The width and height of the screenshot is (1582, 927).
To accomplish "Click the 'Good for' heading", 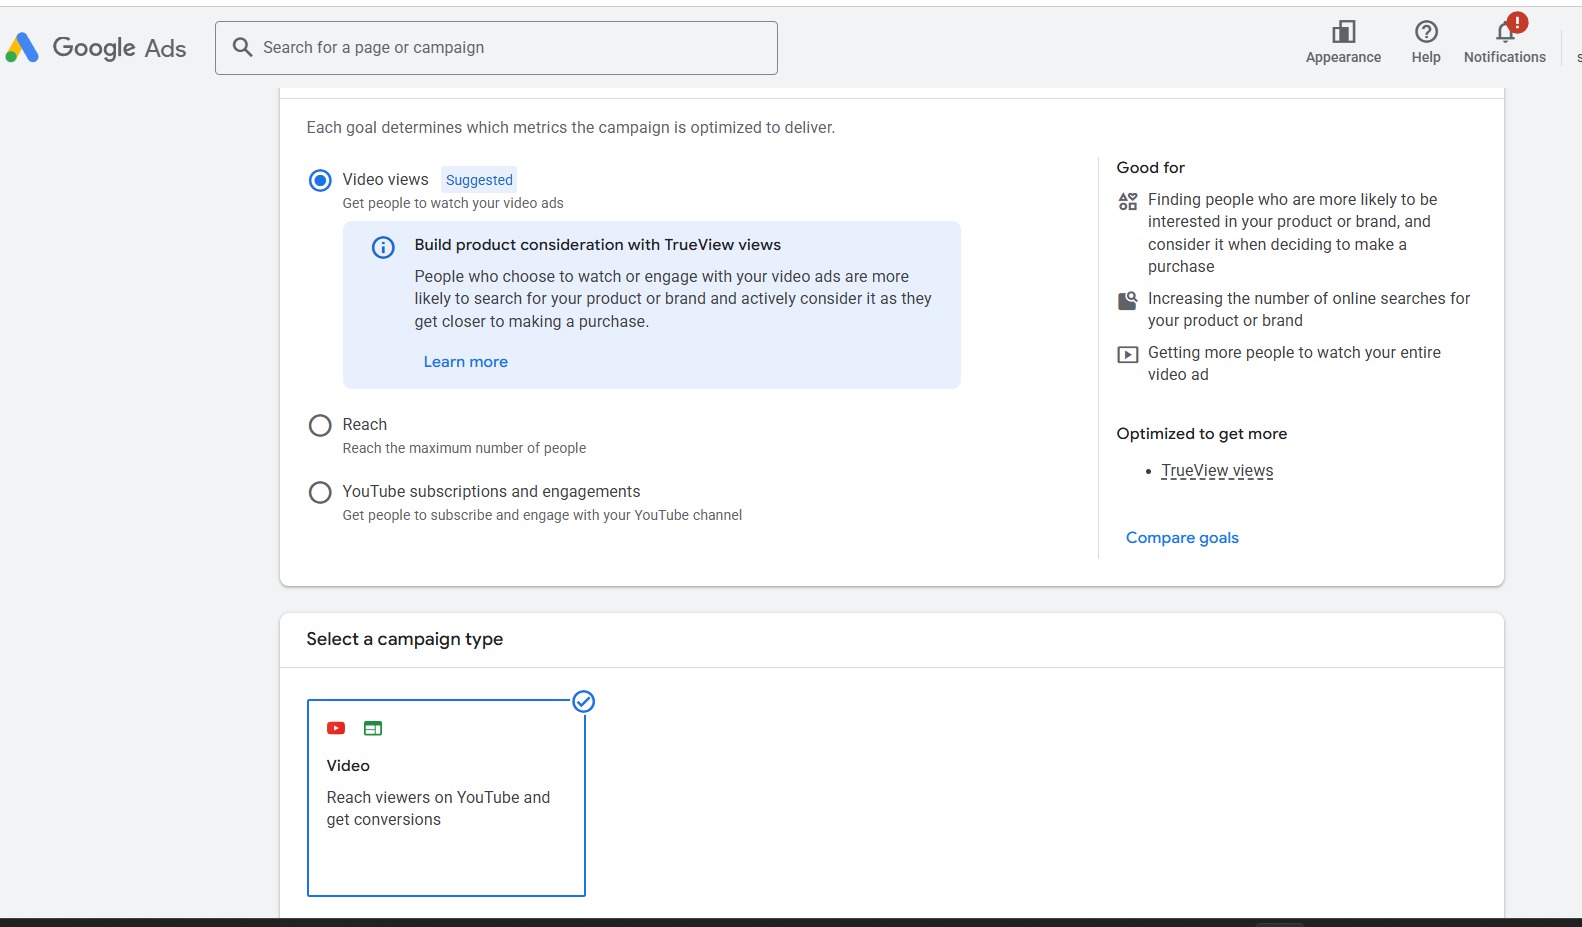I will click(1150, 168).
